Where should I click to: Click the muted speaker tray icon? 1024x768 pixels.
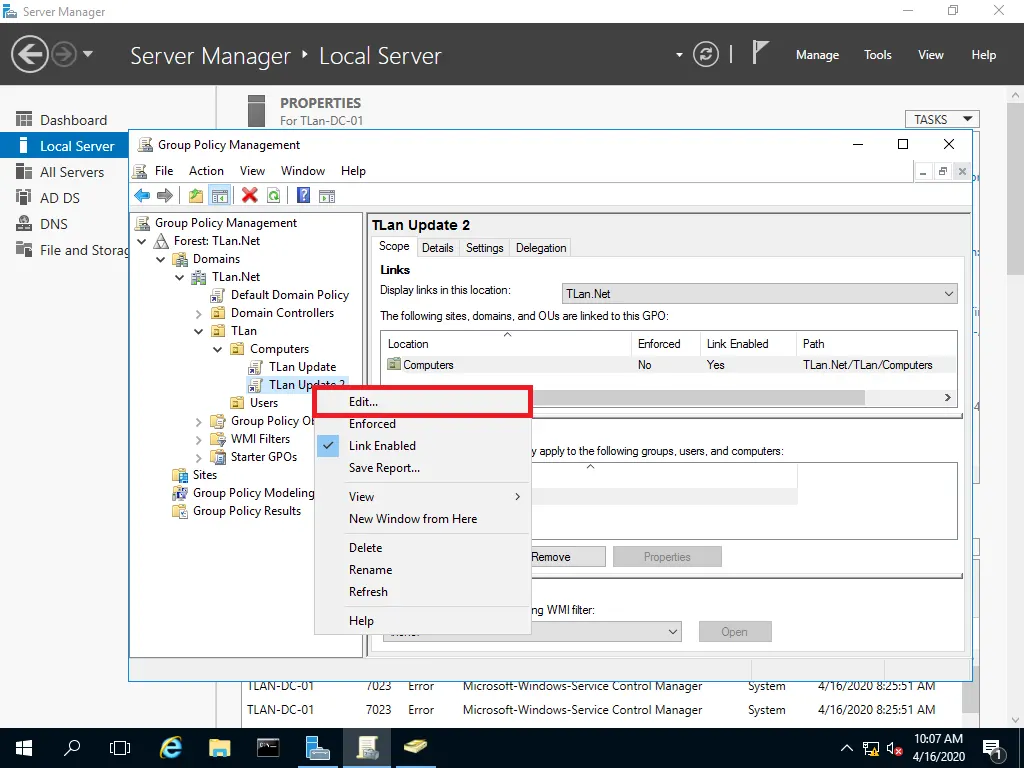(895, 748)
